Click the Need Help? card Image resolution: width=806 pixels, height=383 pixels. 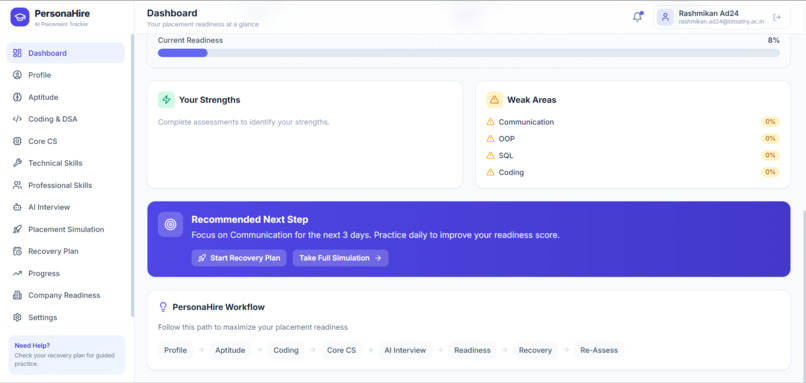point(67,355)
